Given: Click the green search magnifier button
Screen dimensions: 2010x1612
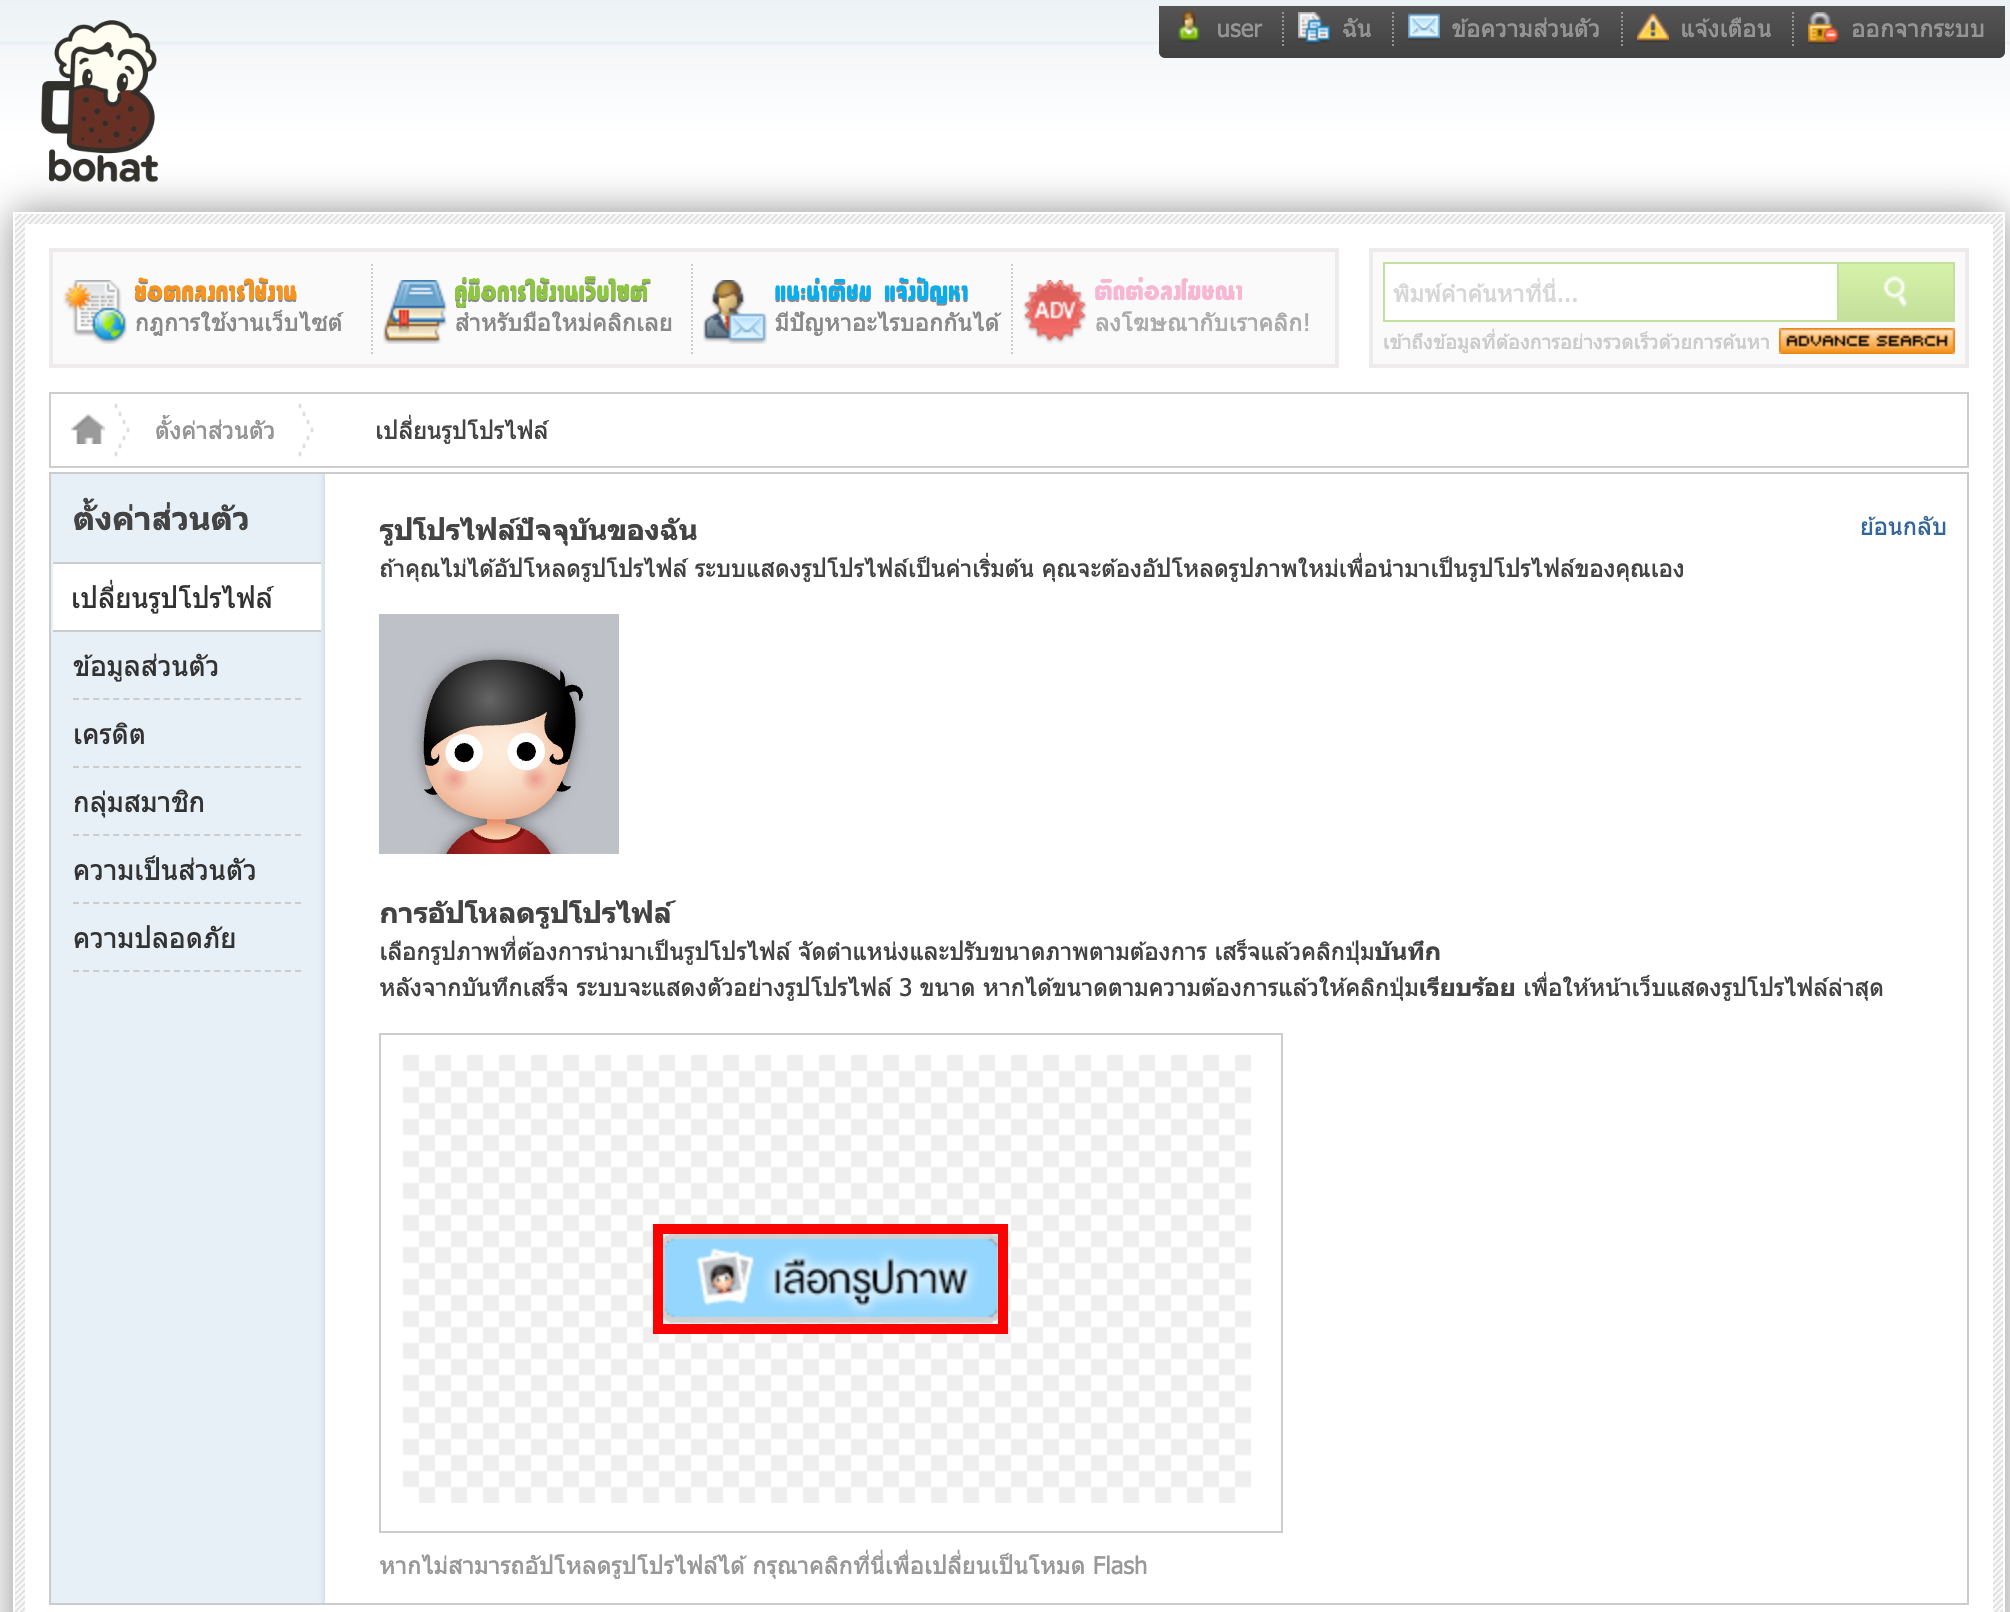Looking at the screenshot, I should pos(1895,292).
